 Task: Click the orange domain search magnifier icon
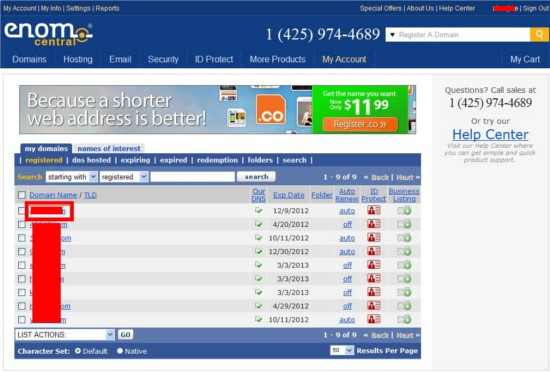539,34
